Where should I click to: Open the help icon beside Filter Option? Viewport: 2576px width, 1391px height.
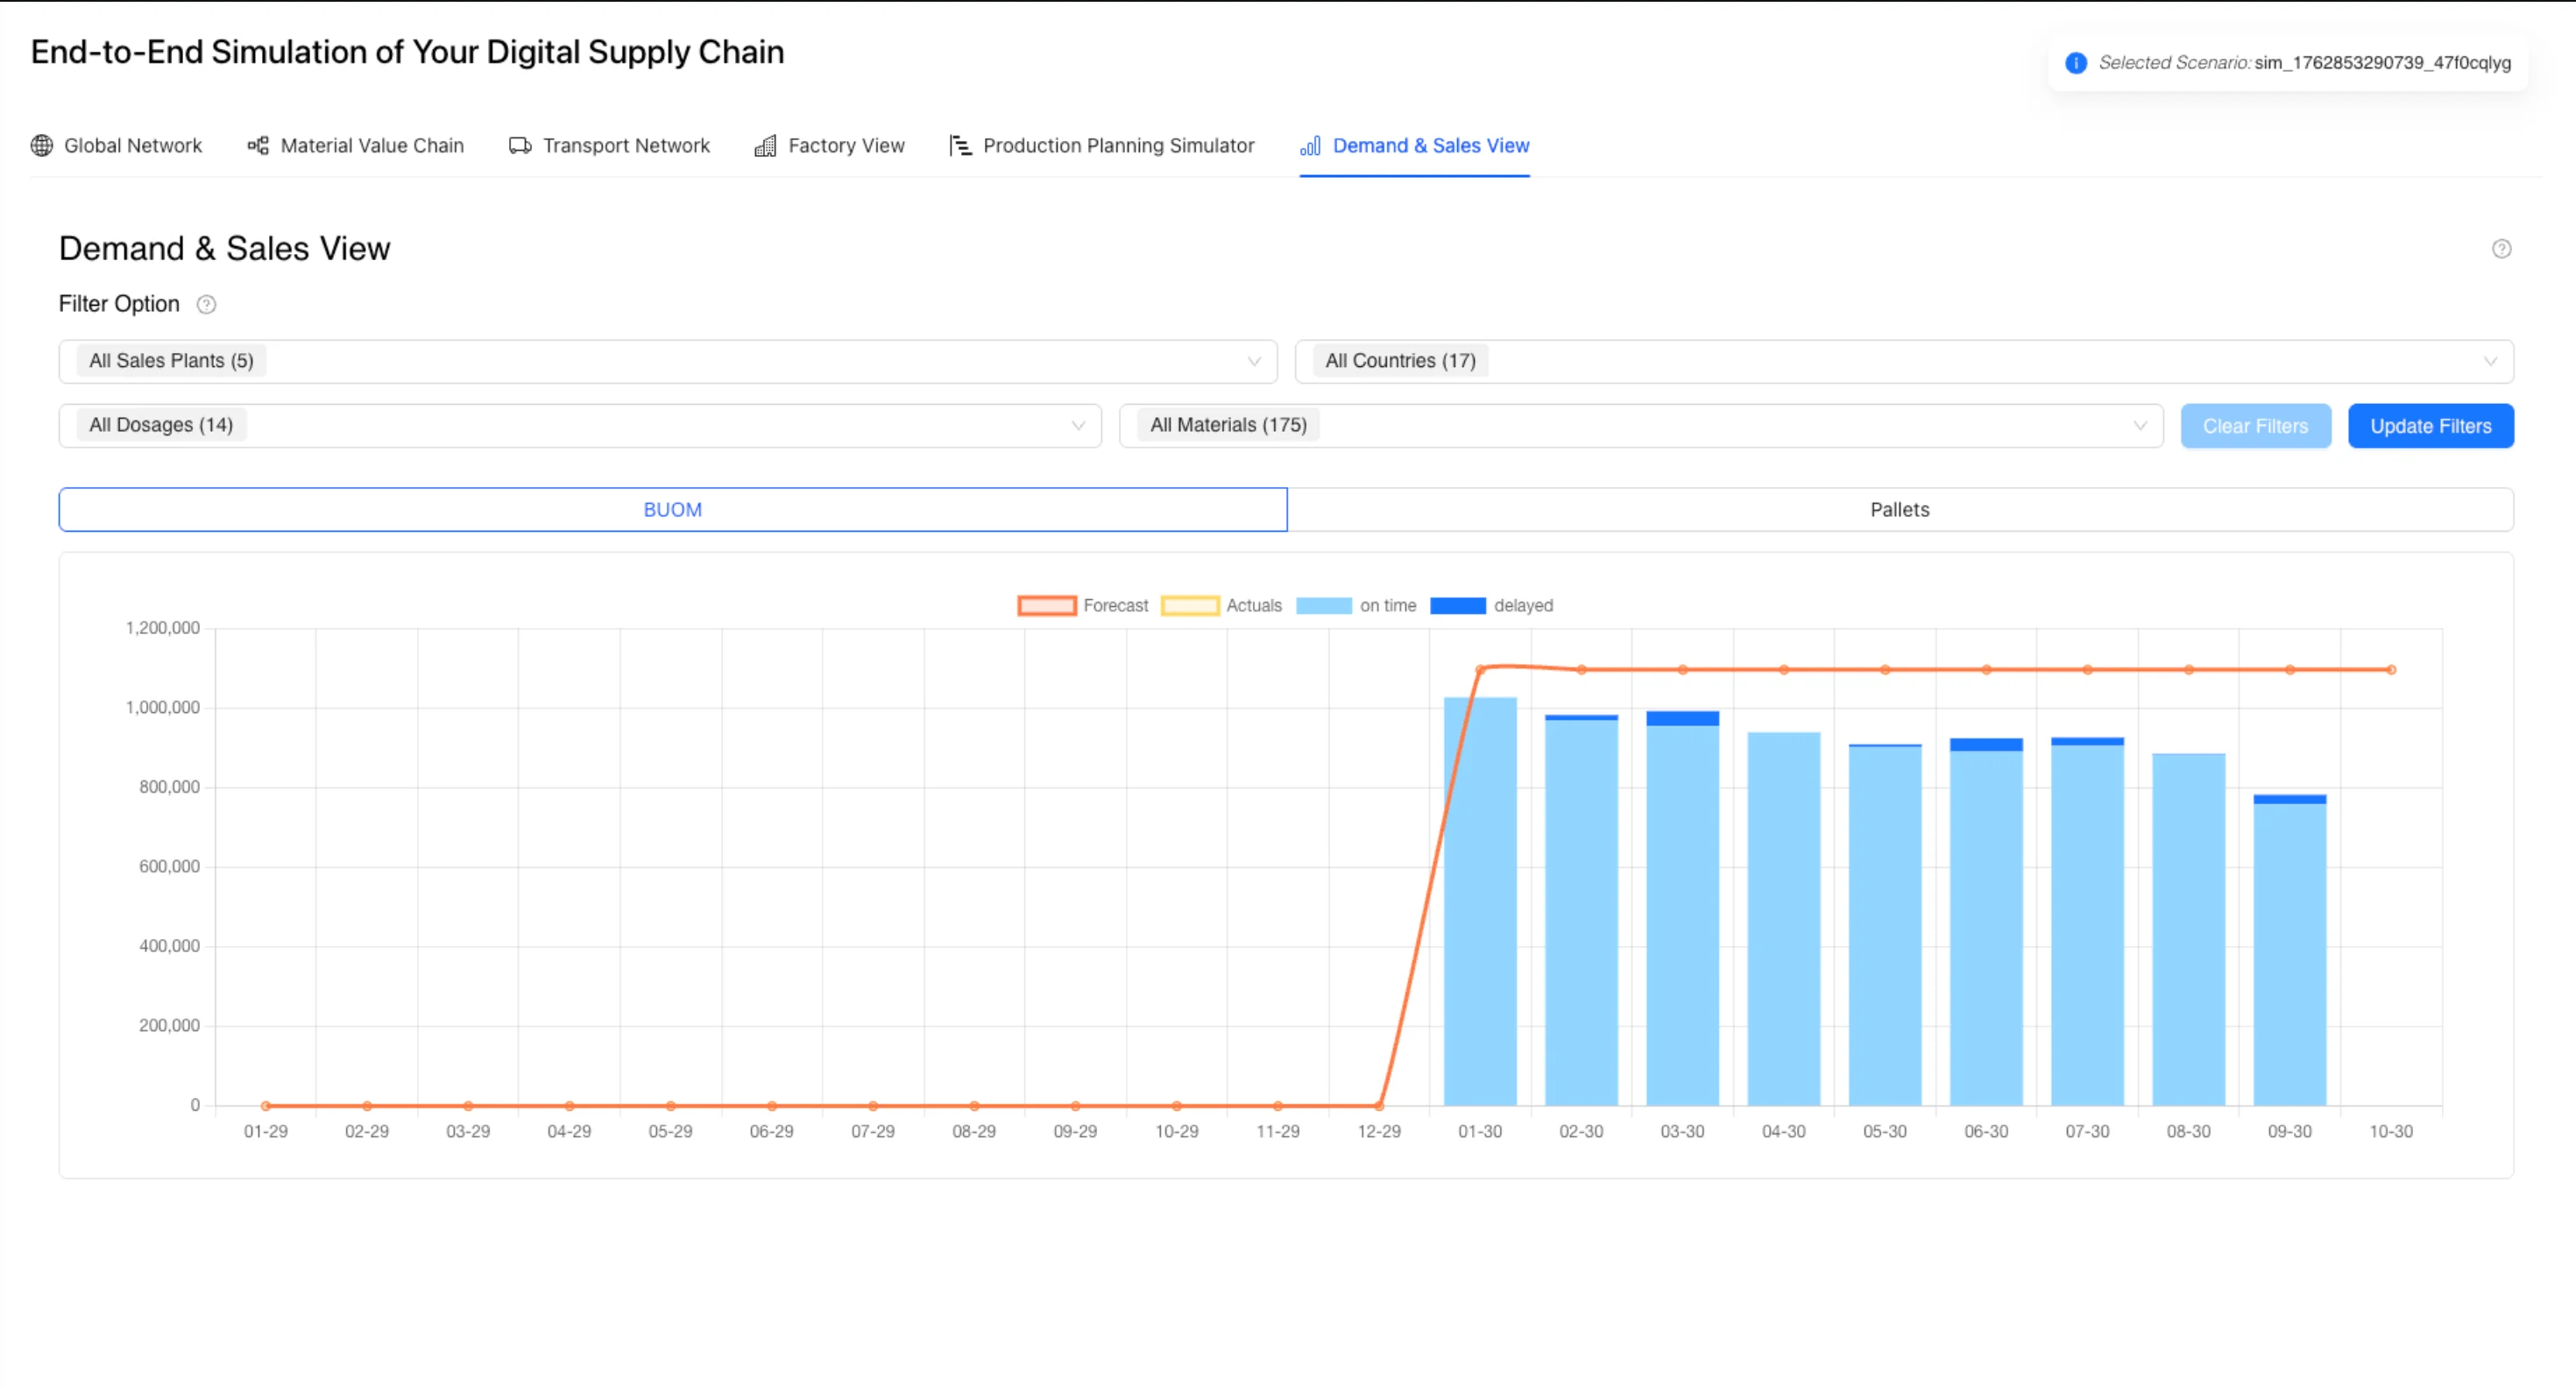(x=207, y=304)
